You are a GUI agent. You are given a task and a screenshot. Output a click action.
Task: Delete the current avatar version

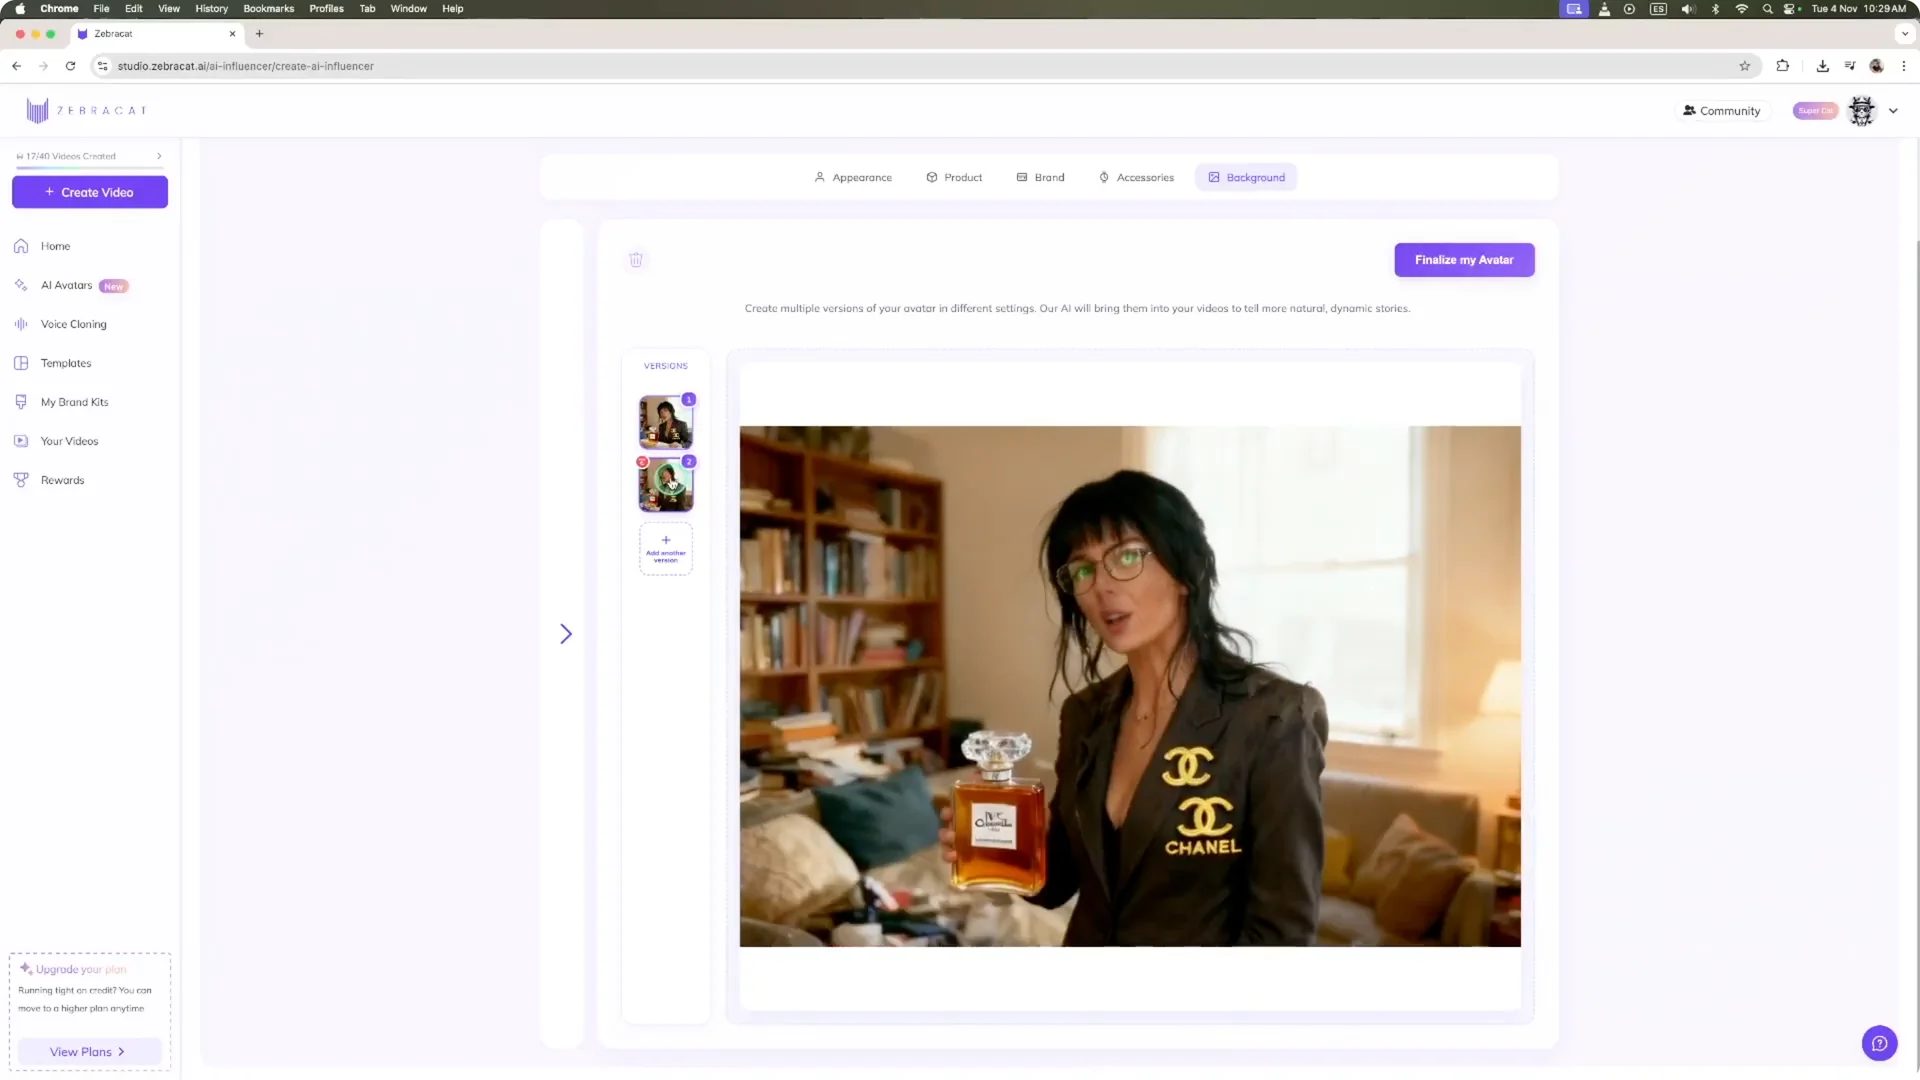(636, 260)
